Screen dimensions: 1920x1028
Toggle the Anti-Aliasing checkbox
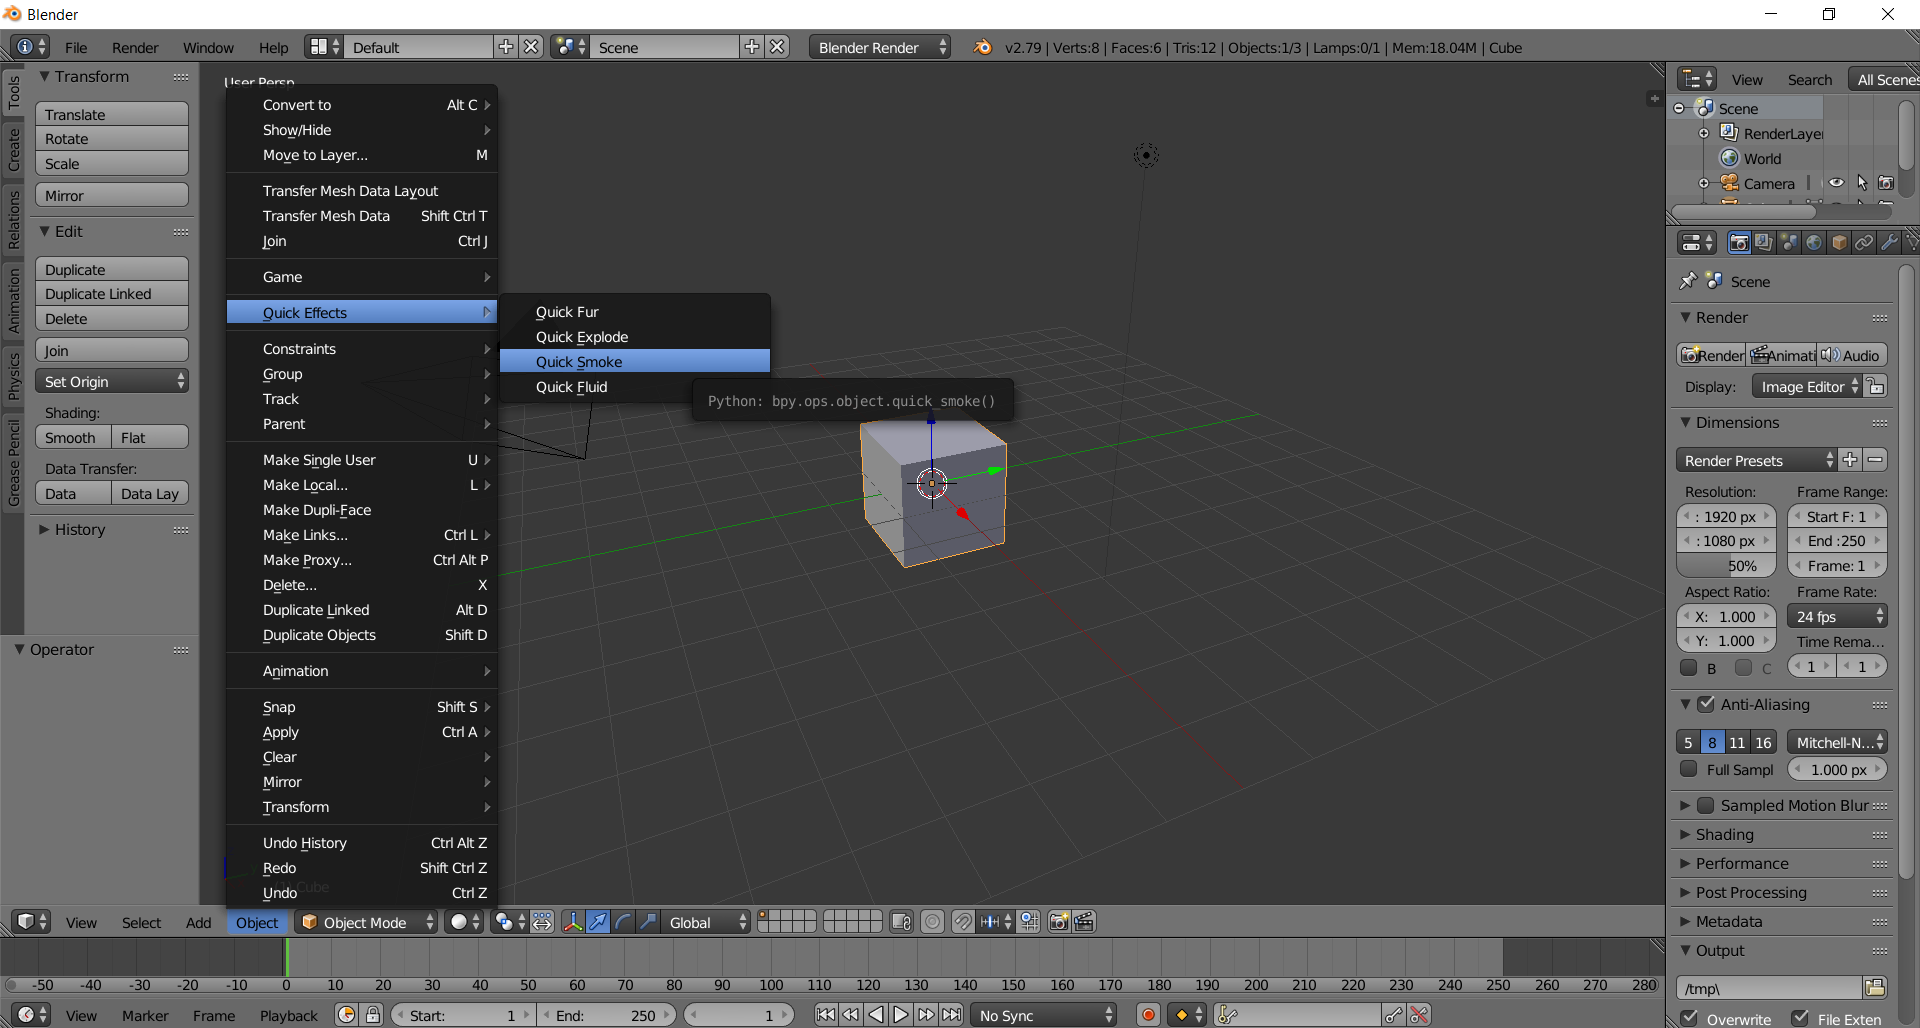(x=1706, y=704)
